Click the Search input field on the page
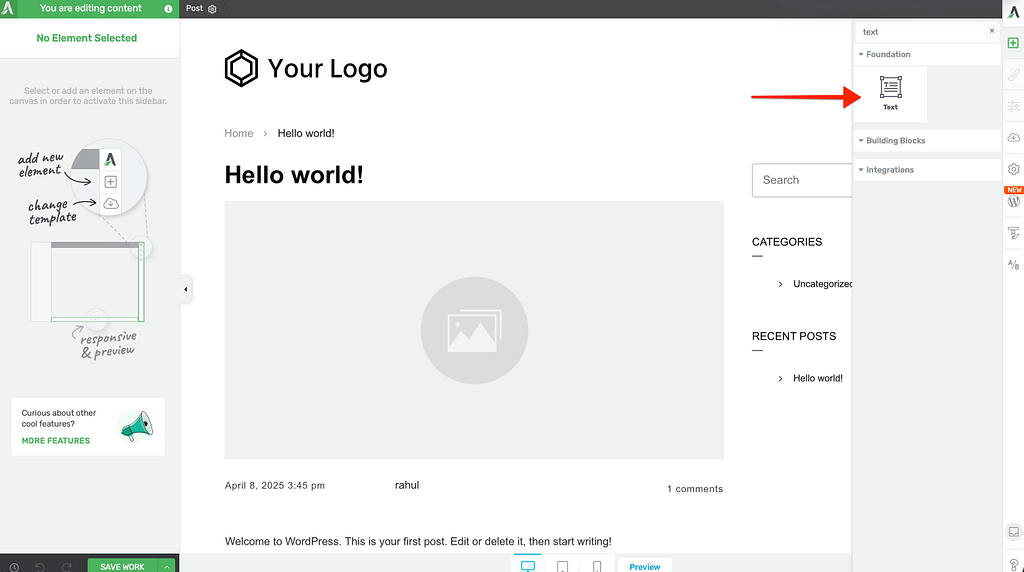Image resolution: width=1024 pixels, height=572 pixels. point(800,180)
